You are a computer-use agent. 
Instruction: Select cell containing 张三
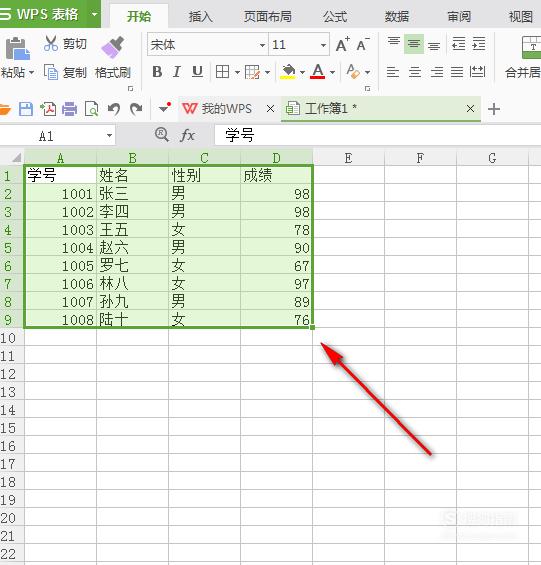point(132,193)
